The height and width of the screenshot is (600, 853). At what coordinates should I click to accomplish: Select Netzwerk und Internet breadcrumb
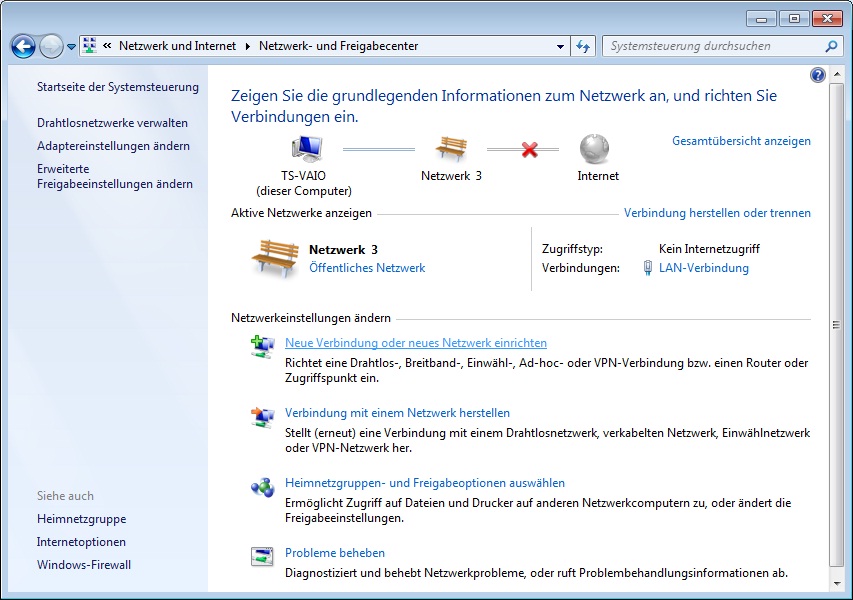177,46
